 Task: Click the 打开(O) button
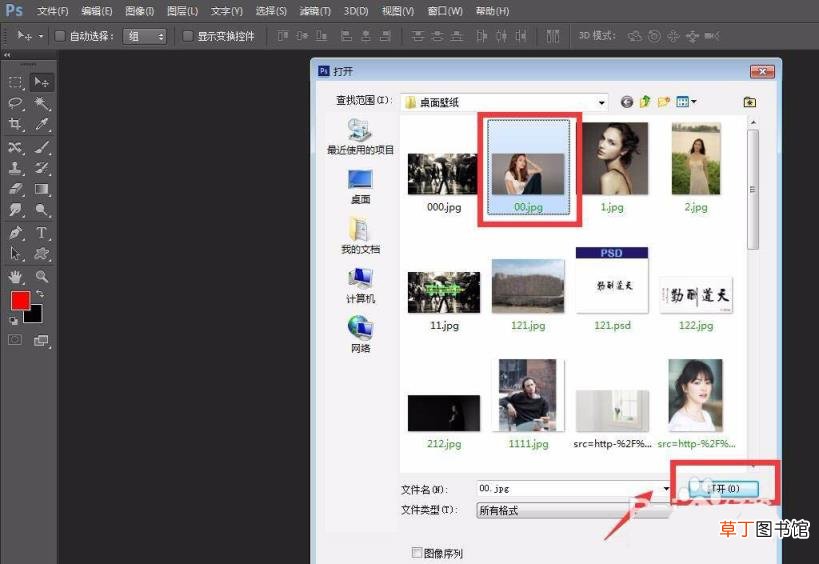(723, 489)
